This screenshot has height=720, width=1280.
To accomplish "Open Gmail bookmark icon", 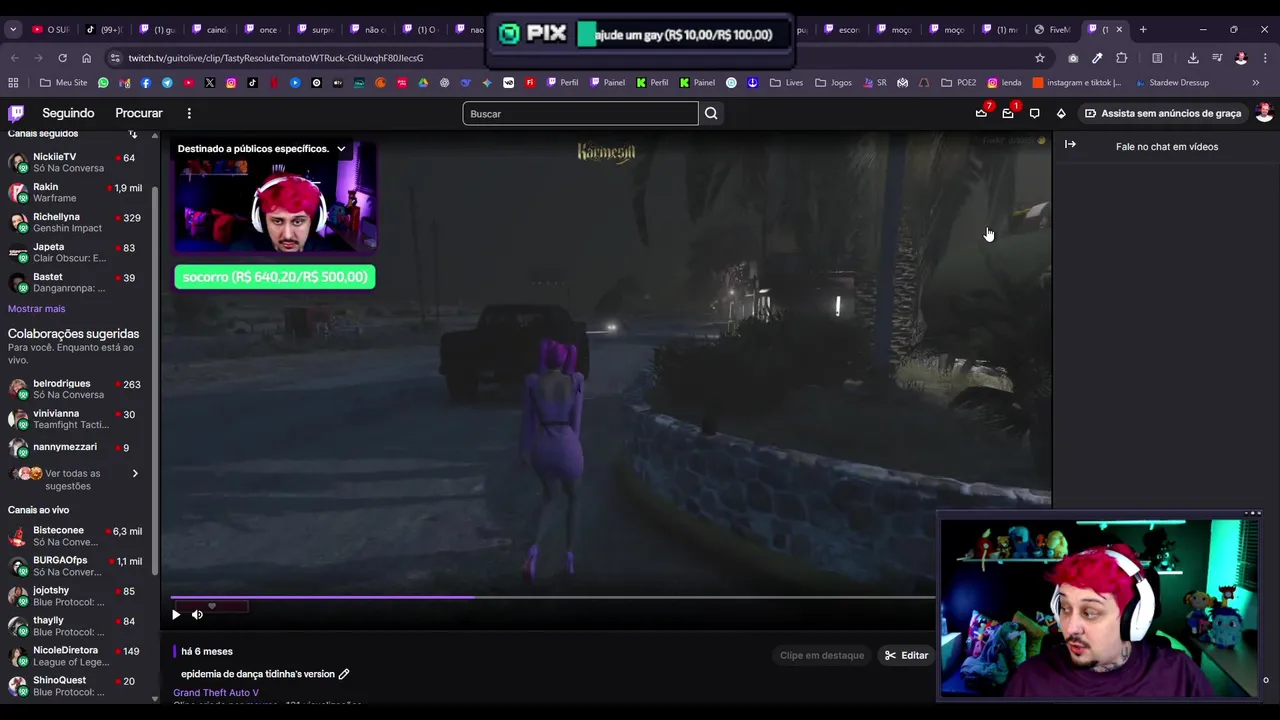I will [x=124, y=83].
